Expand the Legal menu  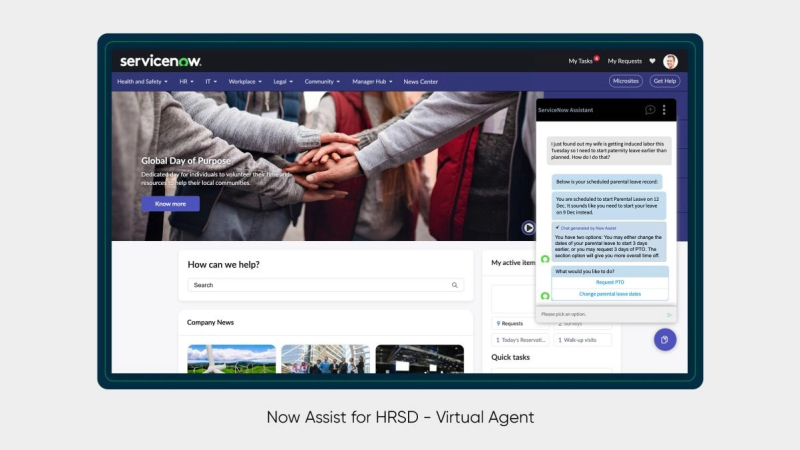coord(283,82)
